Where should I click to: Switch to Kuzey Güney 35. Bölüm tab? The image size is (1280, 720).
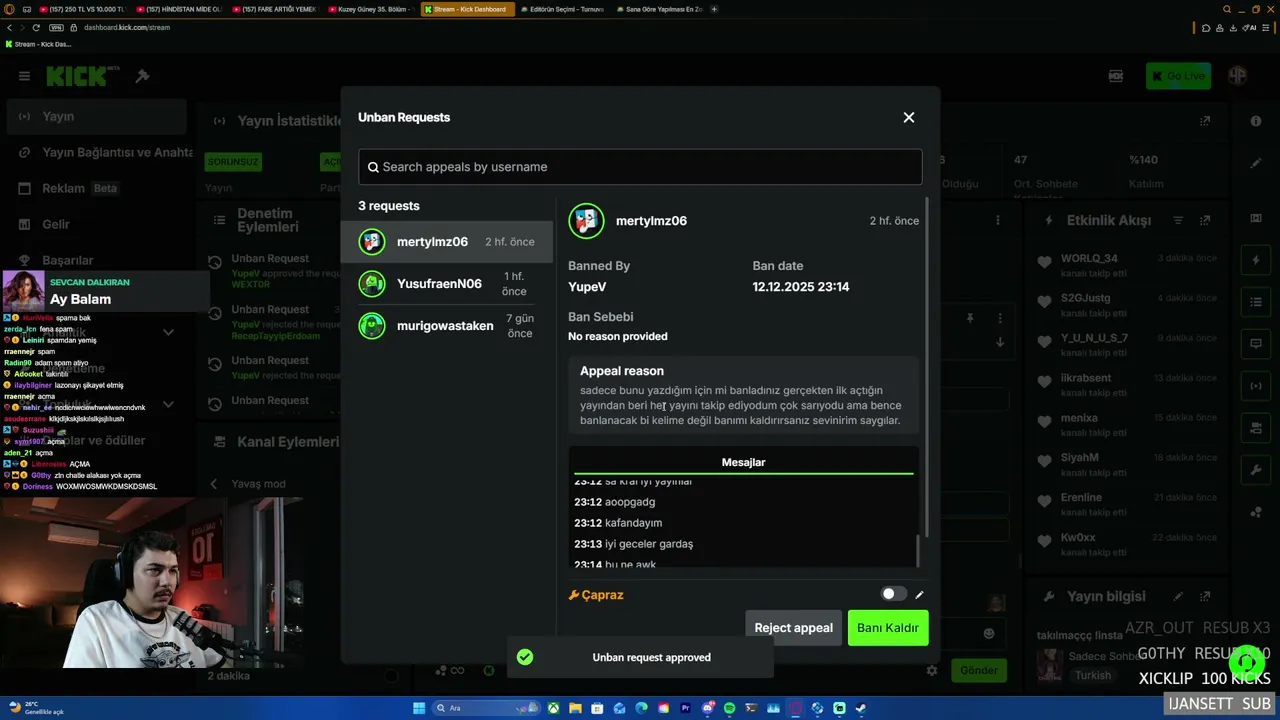(x=371, y=9)
